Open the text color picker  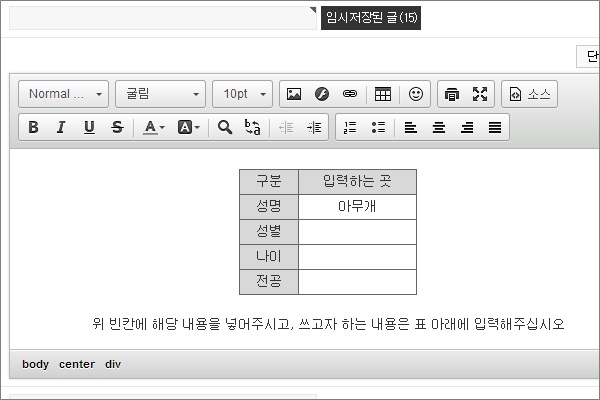pos(153,127)
